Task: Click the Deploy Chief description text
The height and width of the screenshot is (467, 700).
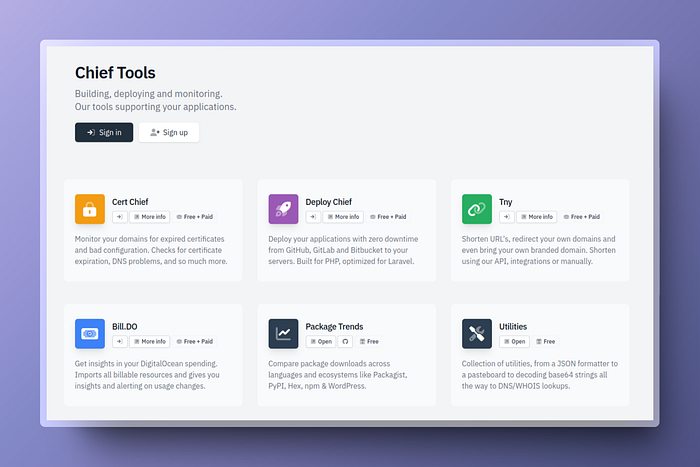Action: pos(343,250)
